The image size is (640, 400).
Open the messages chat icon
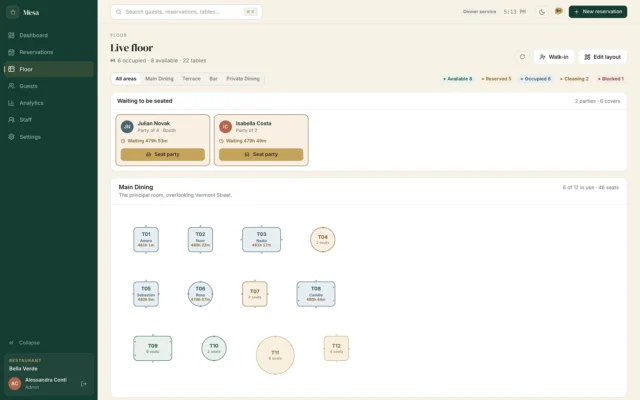559,11
